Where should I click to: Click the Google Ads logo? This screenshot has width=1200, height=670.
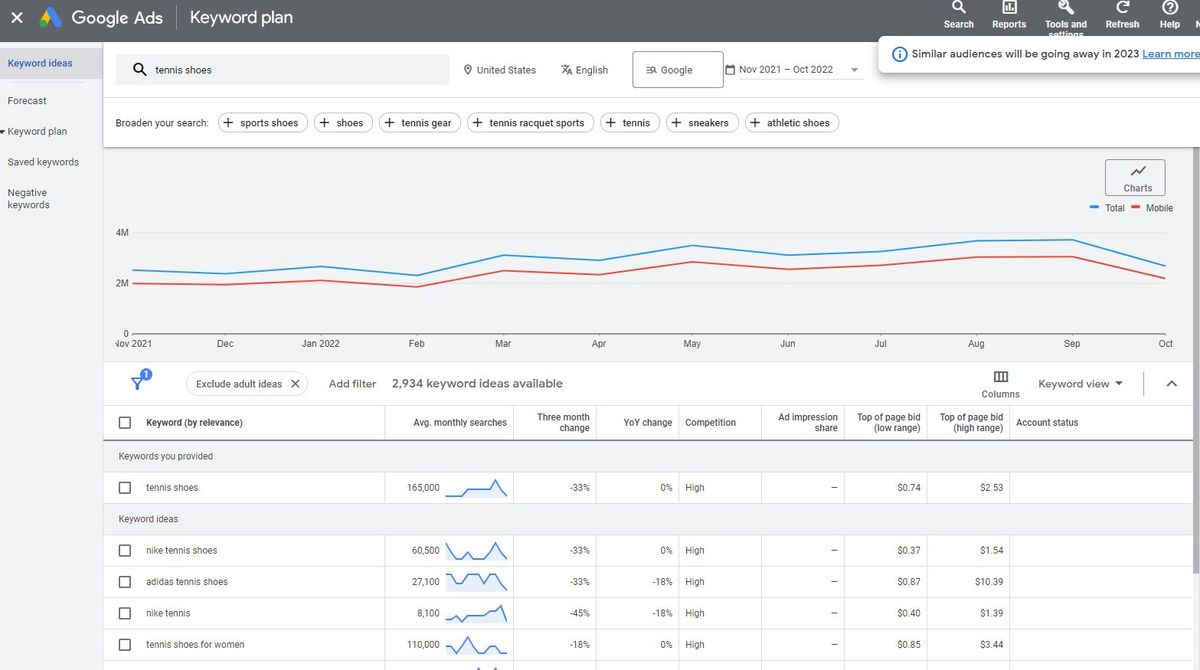point(51,18)
